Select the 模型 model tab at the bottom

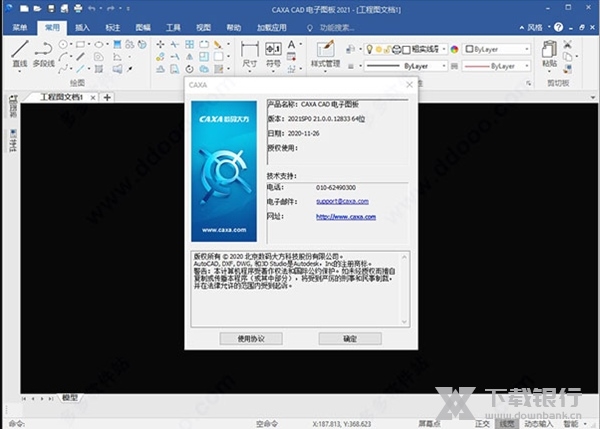[x=70, y=398]
